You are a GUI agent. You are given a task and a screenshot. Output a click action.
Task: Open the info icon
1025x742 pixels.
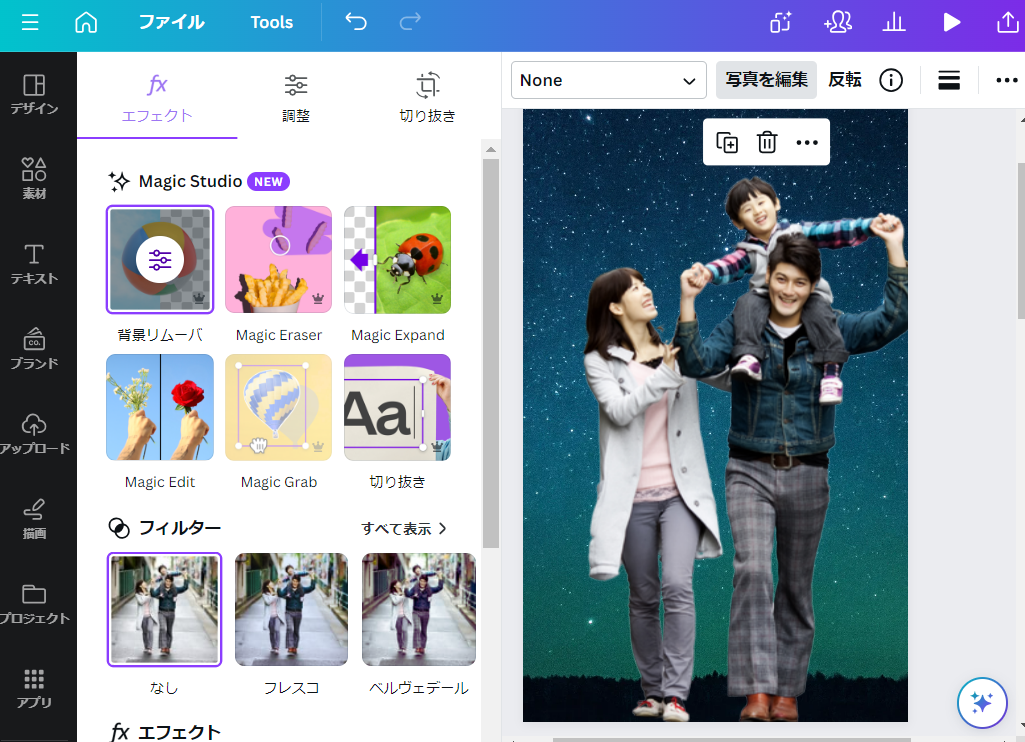(x=890, y=80)
